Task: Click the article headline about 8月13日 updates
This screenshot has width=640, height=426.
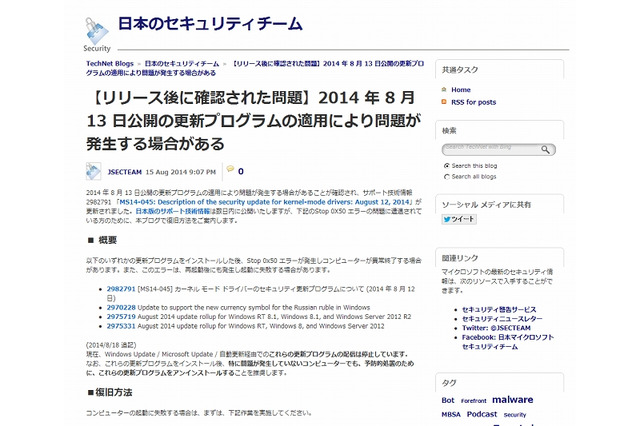Action: pyautogui.click(x=253, y=120)
